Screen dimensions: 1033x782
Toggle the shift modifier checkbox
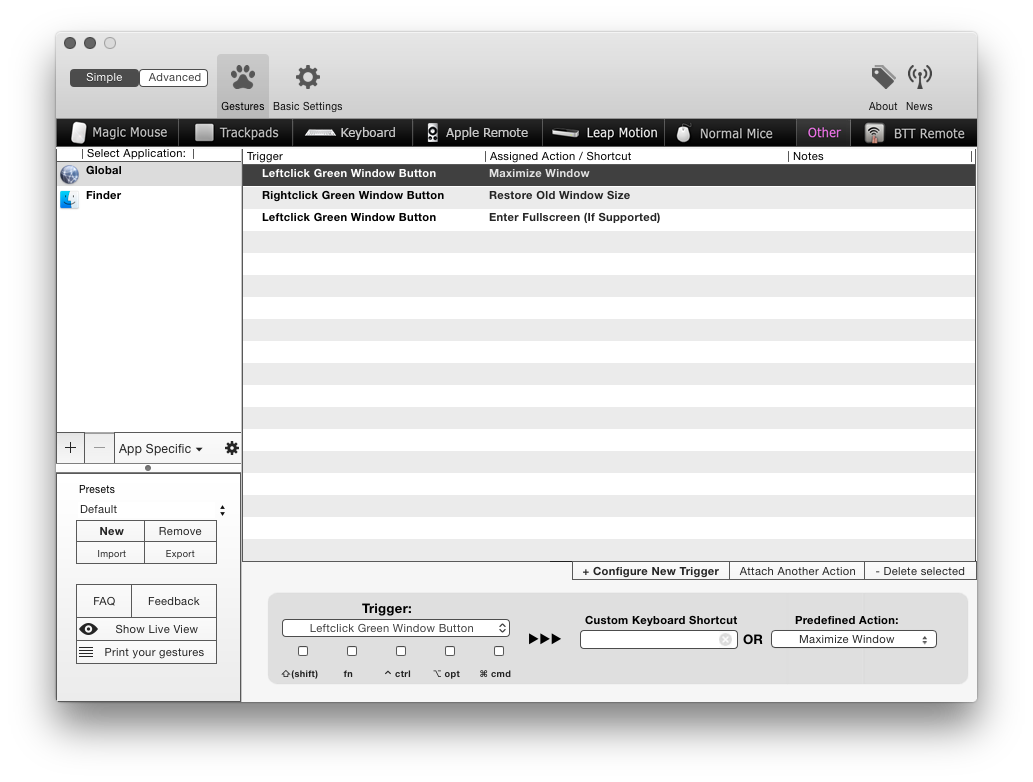tap(303, 651)
